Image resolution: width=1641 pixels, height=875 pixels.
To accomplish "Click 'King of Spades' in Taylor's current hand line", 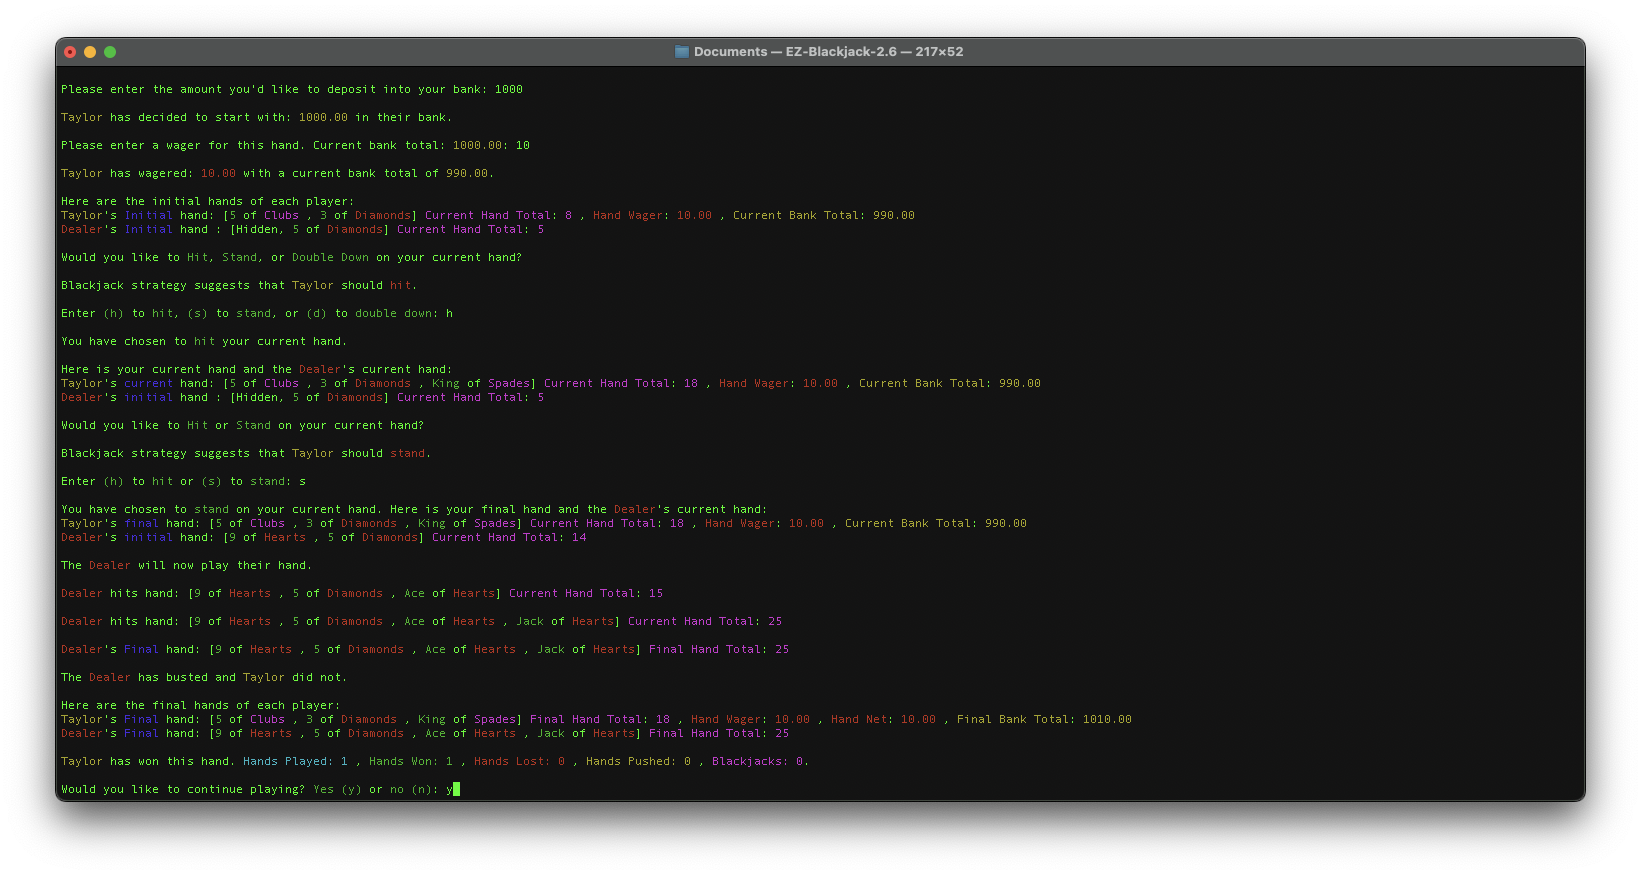I will click(x=480, y=383).
